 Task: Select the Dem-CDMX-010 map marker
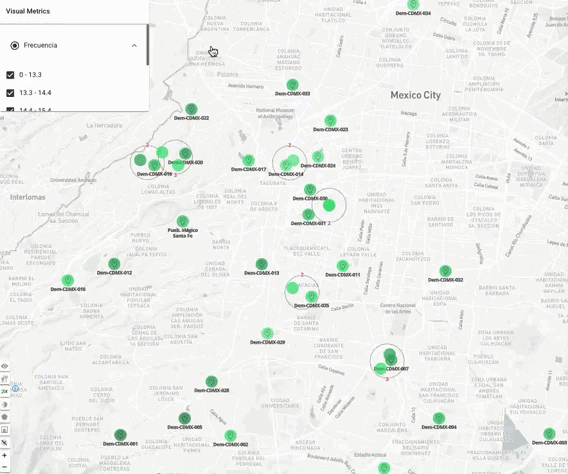pos(68,280)
